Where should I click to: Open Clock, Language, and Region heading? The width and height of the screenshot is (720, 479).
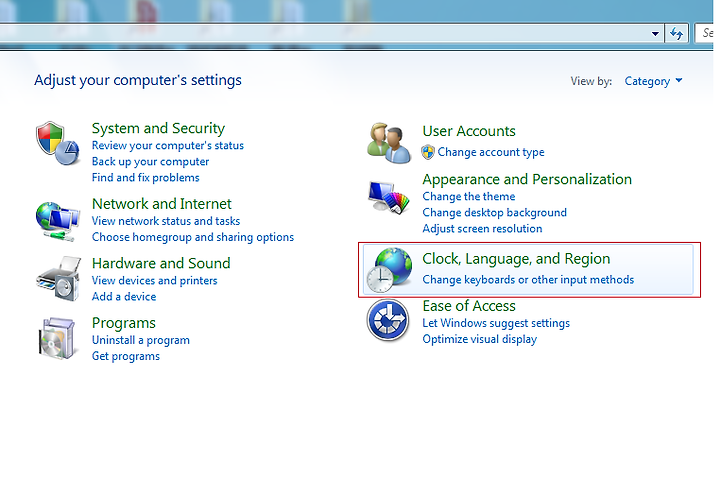[x=516, y=259]
